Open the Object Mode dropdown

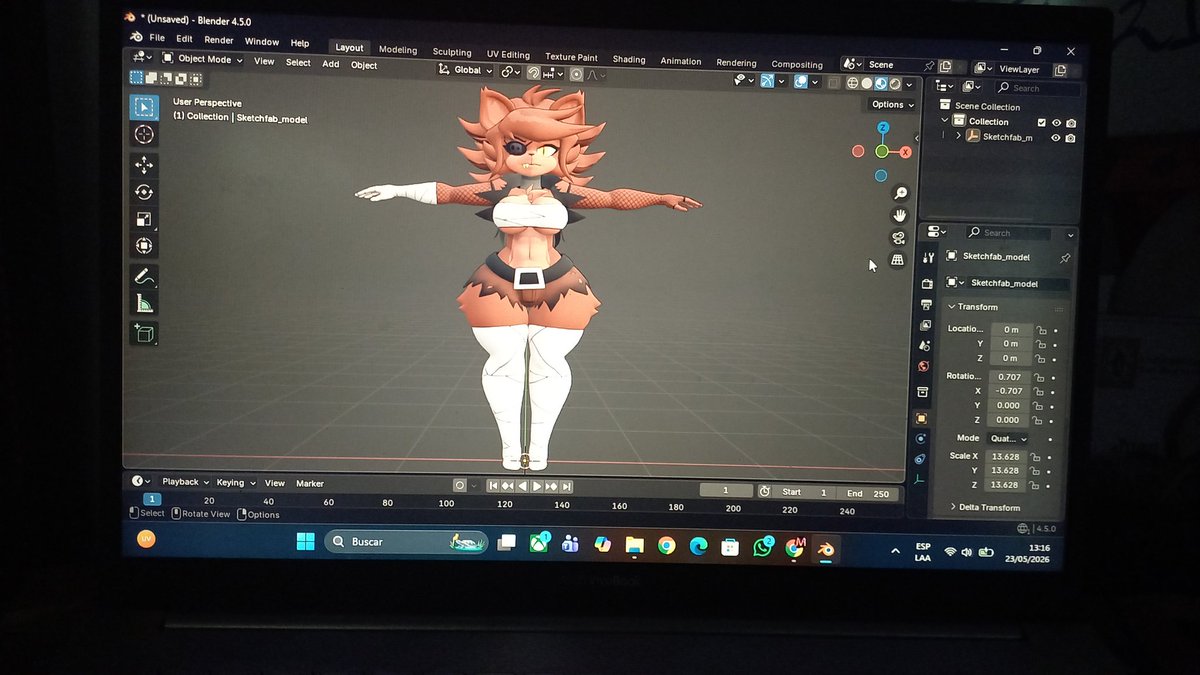click(202, 59)
